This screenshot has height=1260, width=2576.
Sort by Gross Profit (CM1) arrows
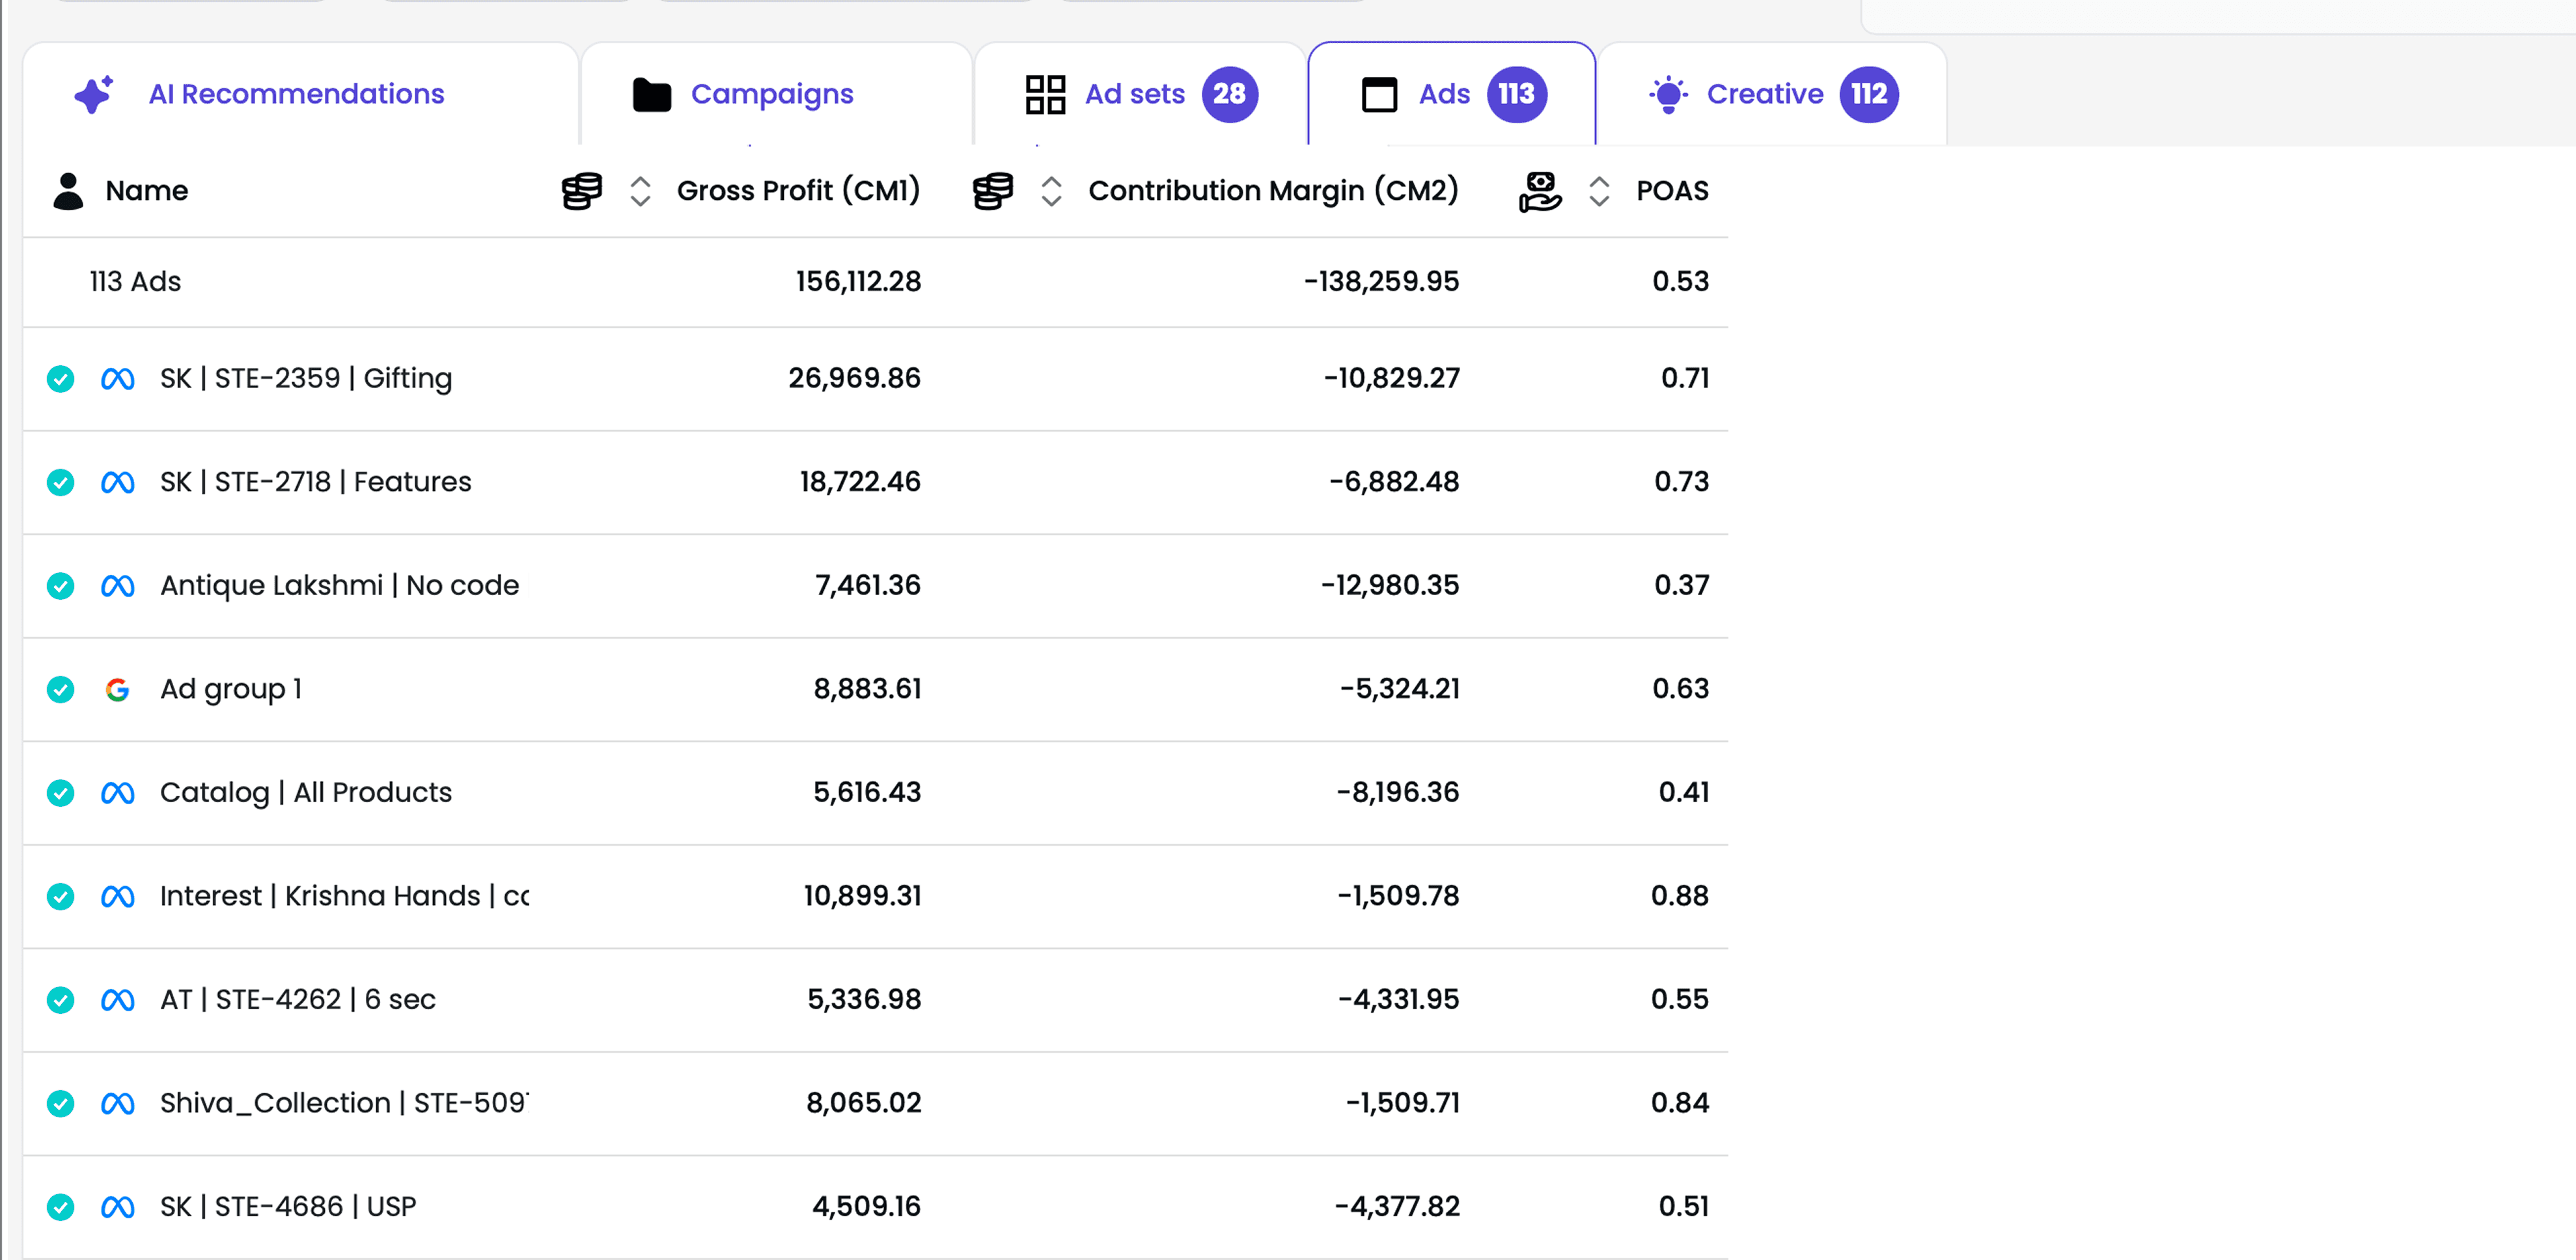click(x=641, y=191)
